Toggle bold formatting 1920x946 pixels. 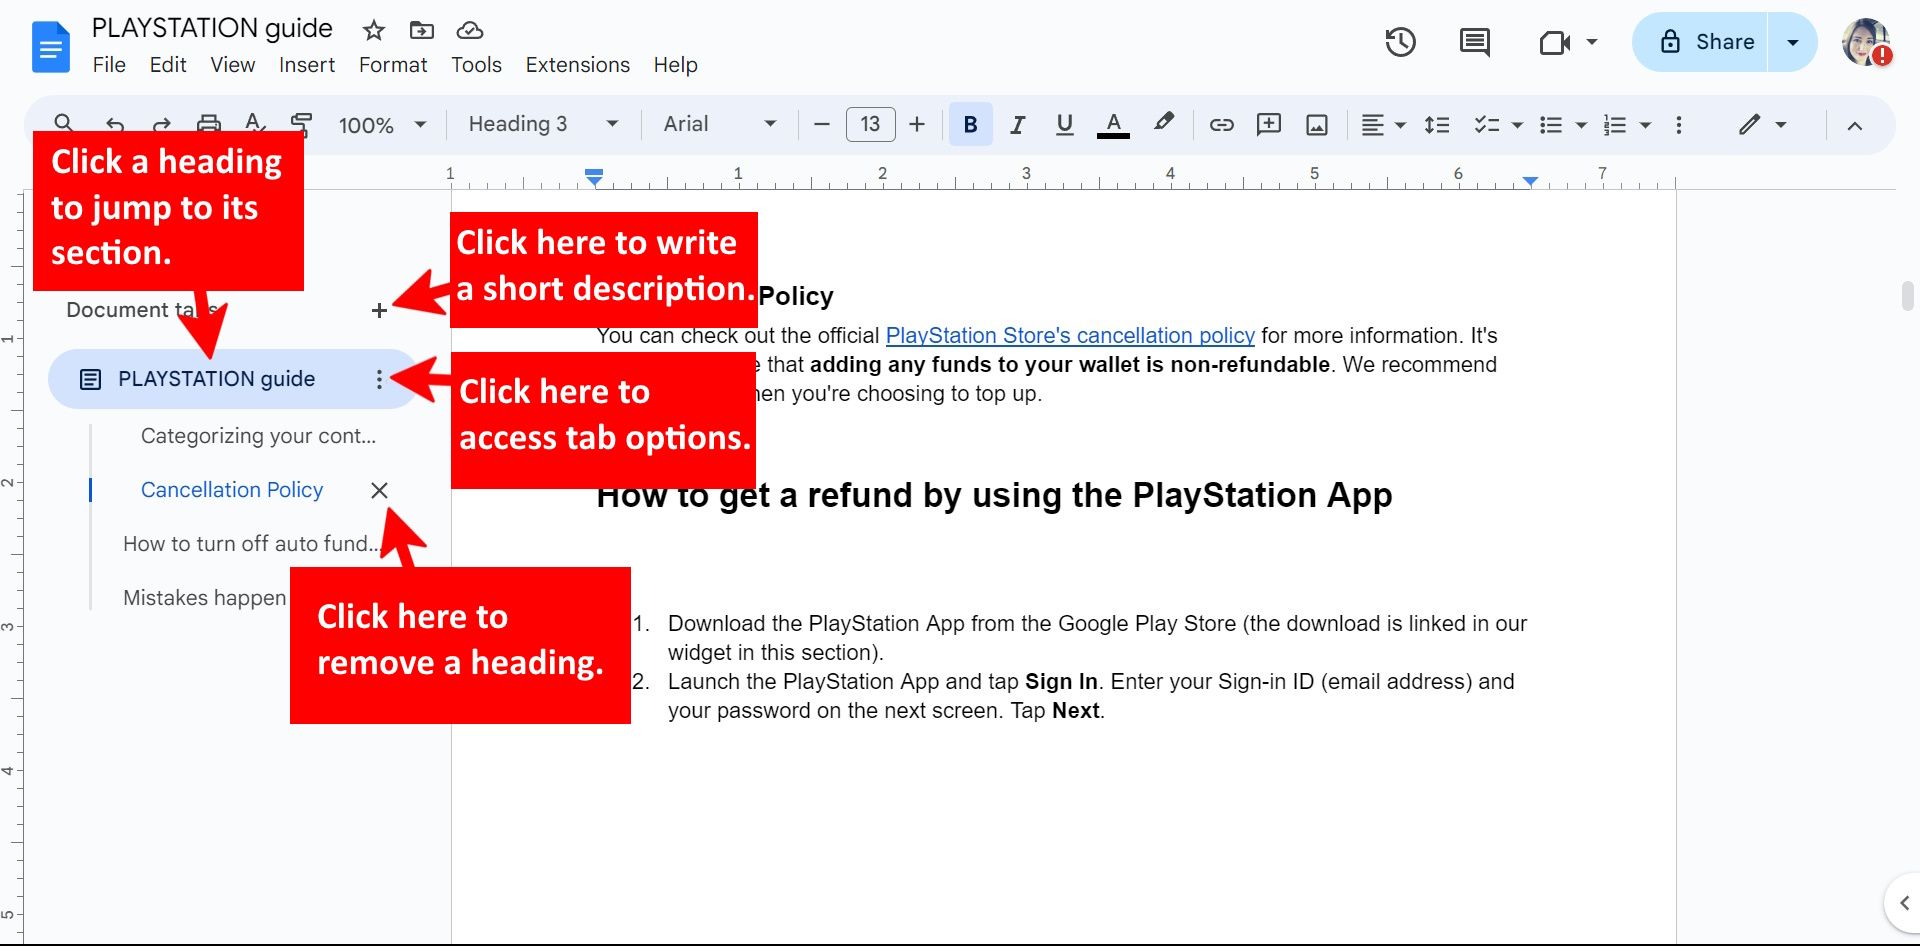(x=970, y=125)
